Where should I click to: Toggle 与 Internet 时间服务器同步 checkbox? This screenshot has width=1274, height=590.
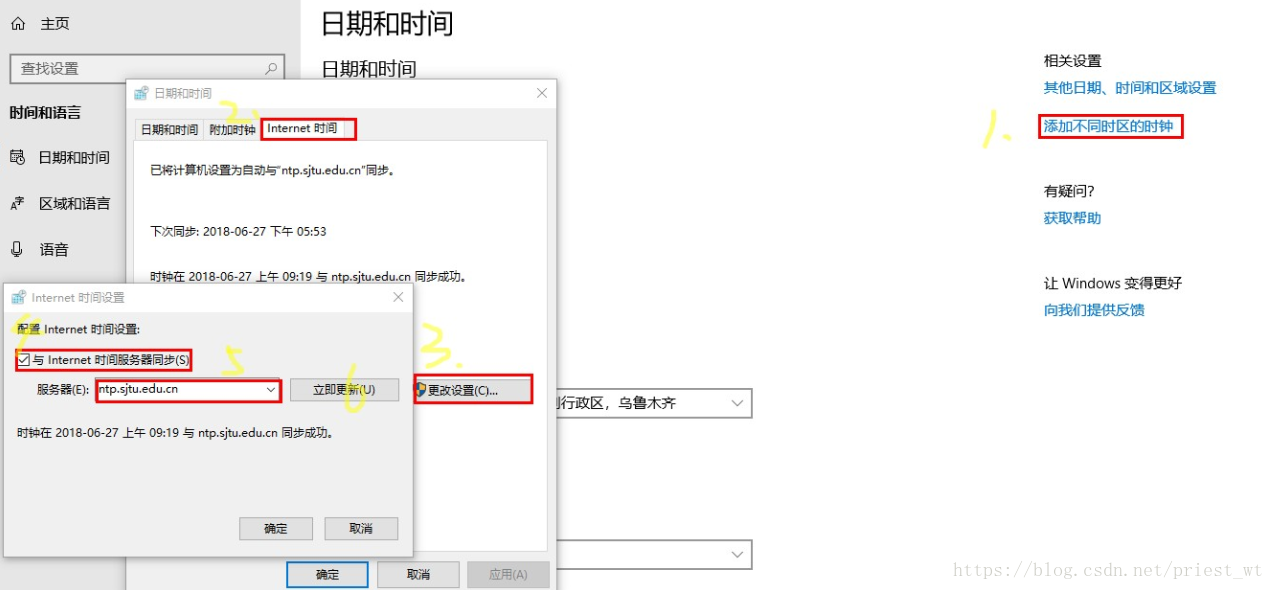point(24,360)
